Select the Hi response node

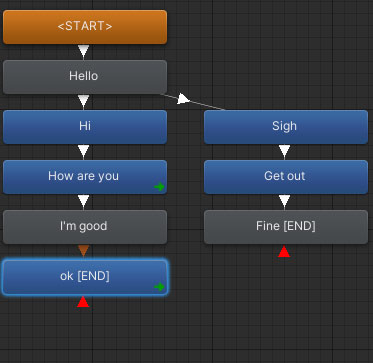click(85, 127)
